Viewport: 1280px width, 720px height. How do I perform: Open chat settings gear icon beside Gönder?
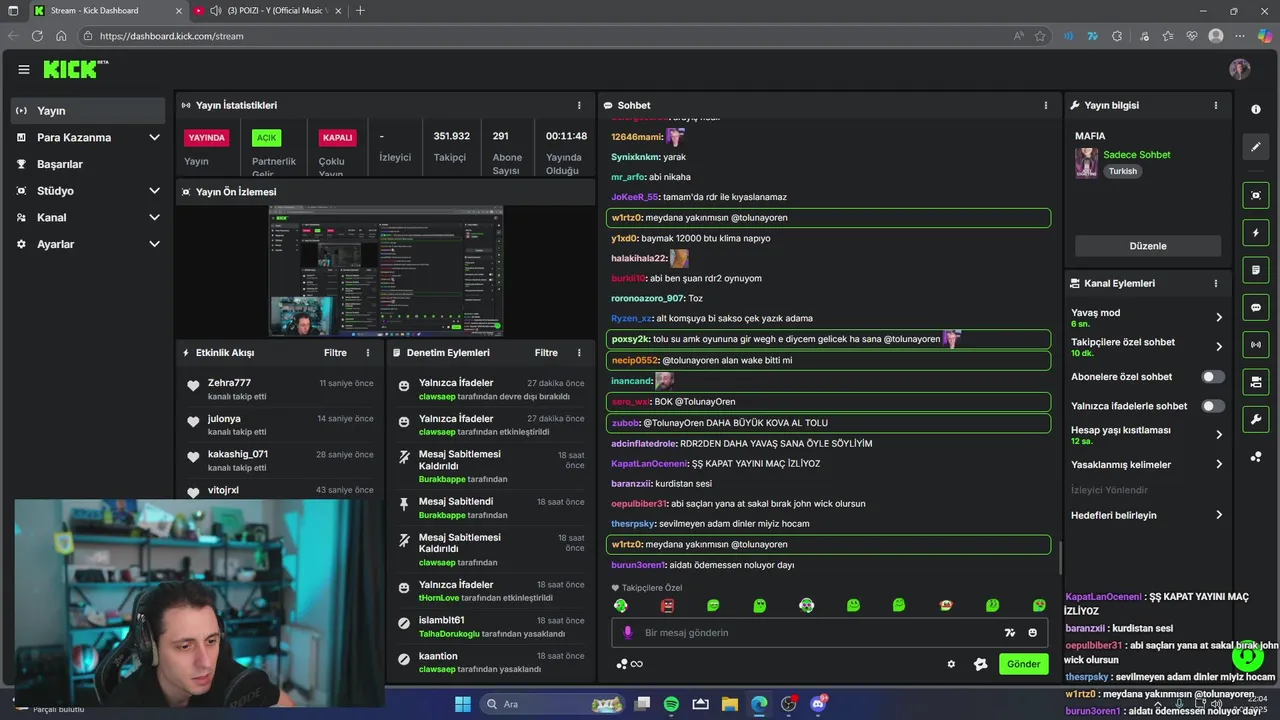[951, 664]
